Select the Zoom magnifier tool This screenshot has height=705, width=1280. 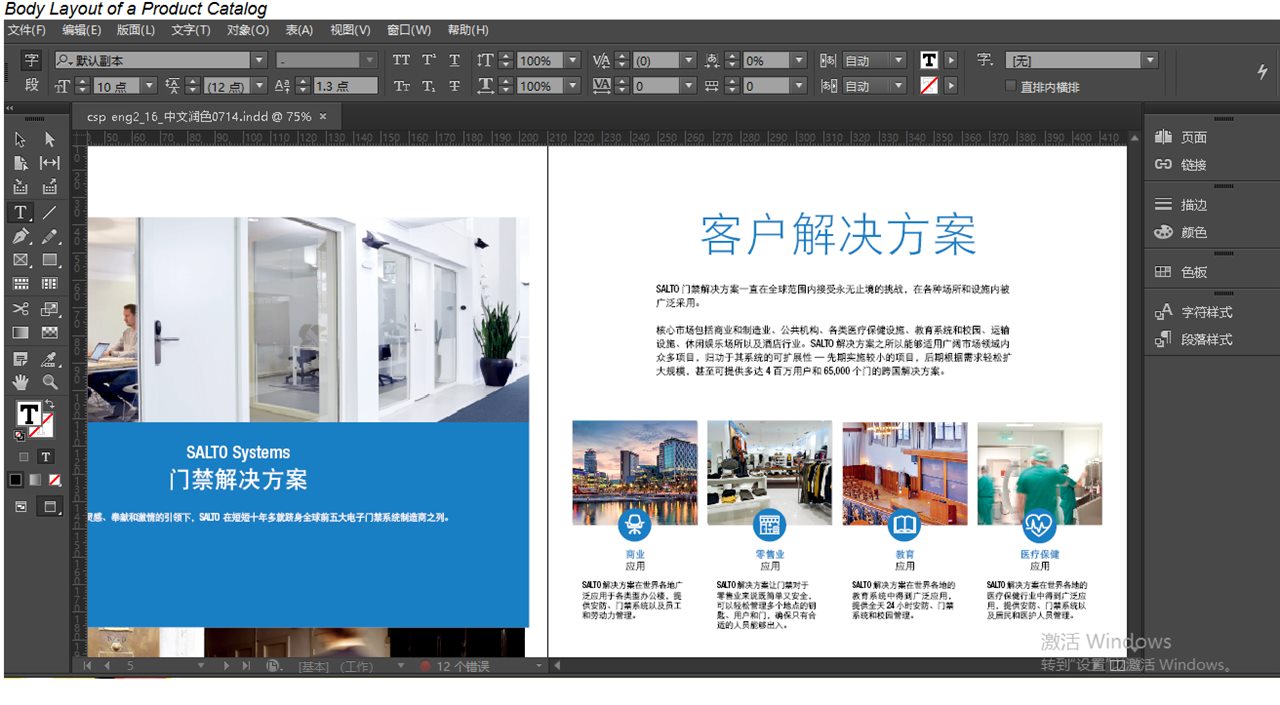(49, 382)
